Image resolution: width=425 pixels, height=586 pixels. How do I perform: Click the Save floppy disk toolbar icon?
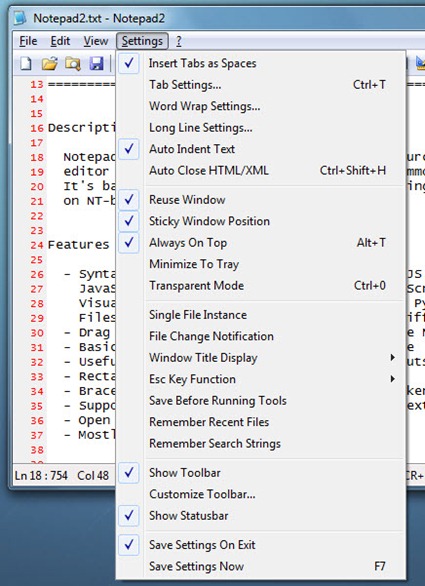[x=96, y=64]
